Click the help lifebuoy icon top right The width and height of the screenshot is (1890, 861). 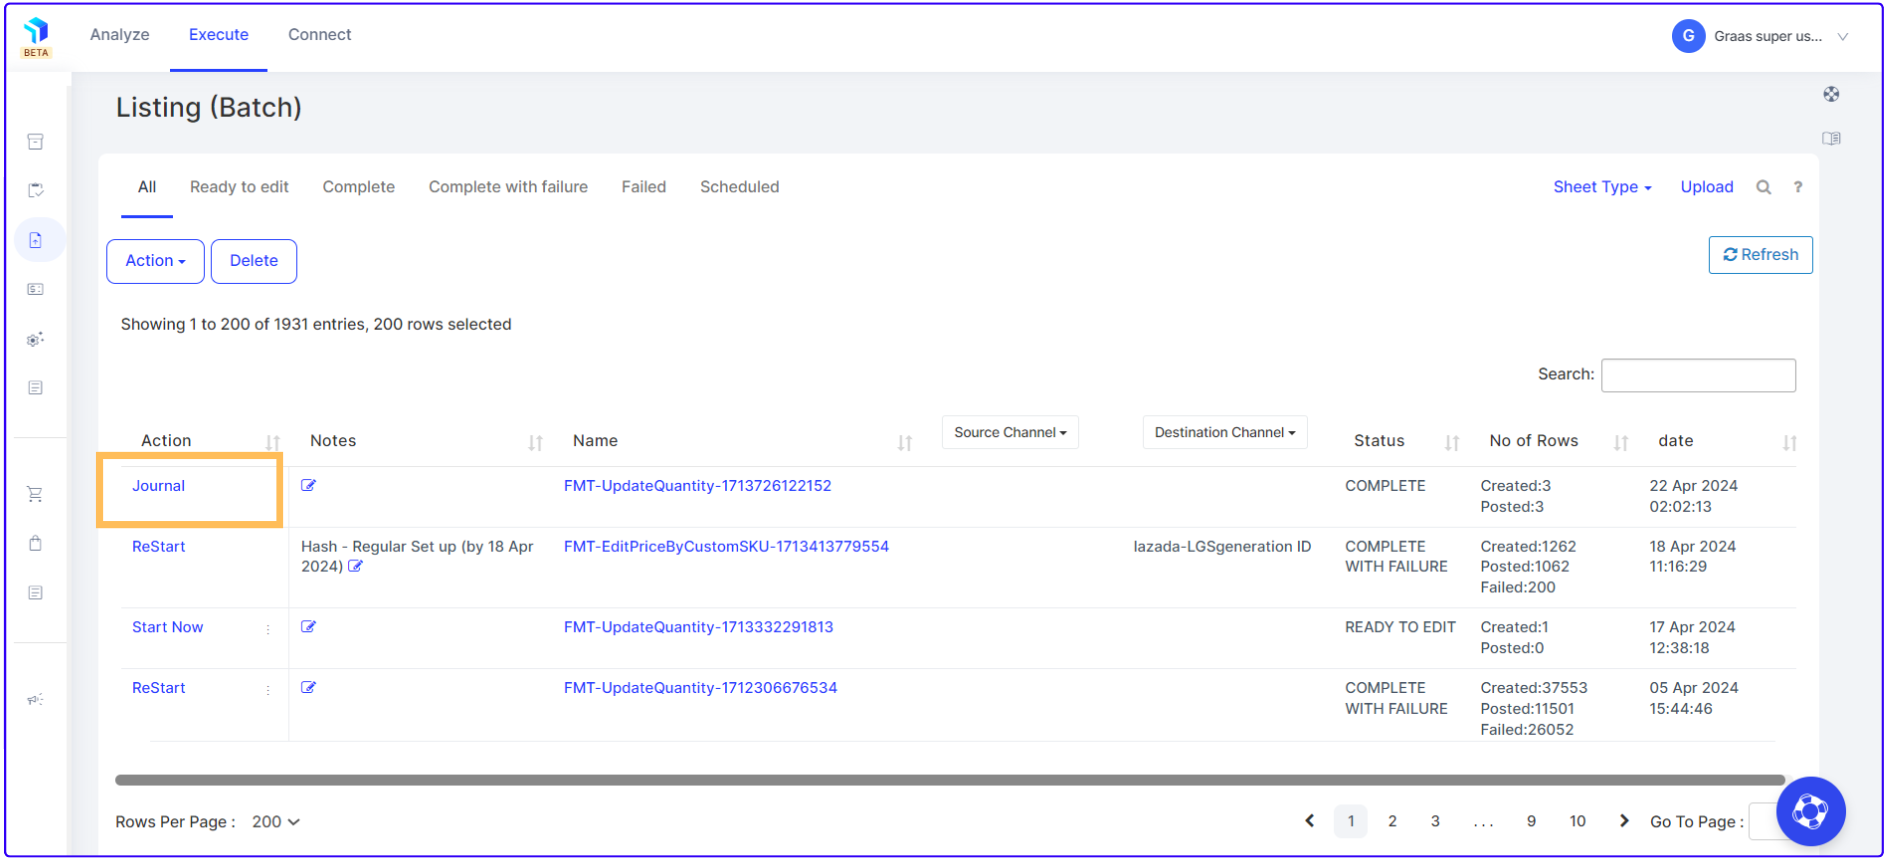1831,94
